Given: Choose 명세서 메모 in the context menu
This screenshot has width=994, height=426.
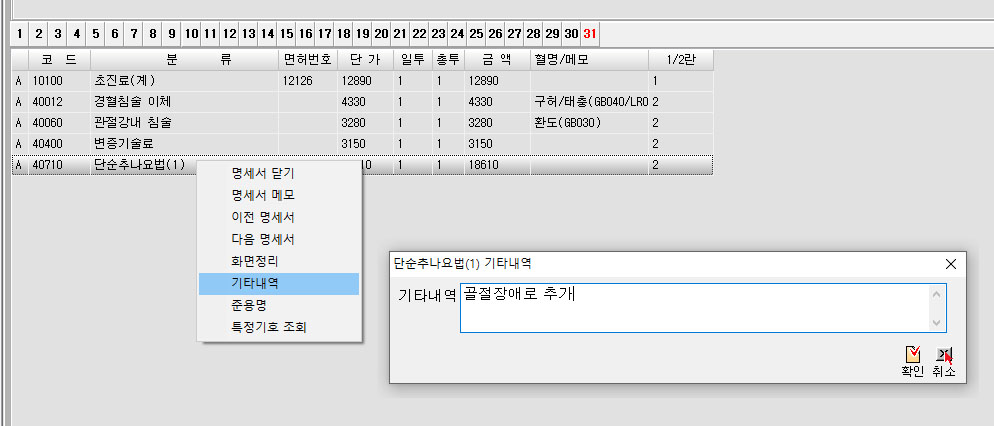Looking at the screenshot, I should coord(262,195).
